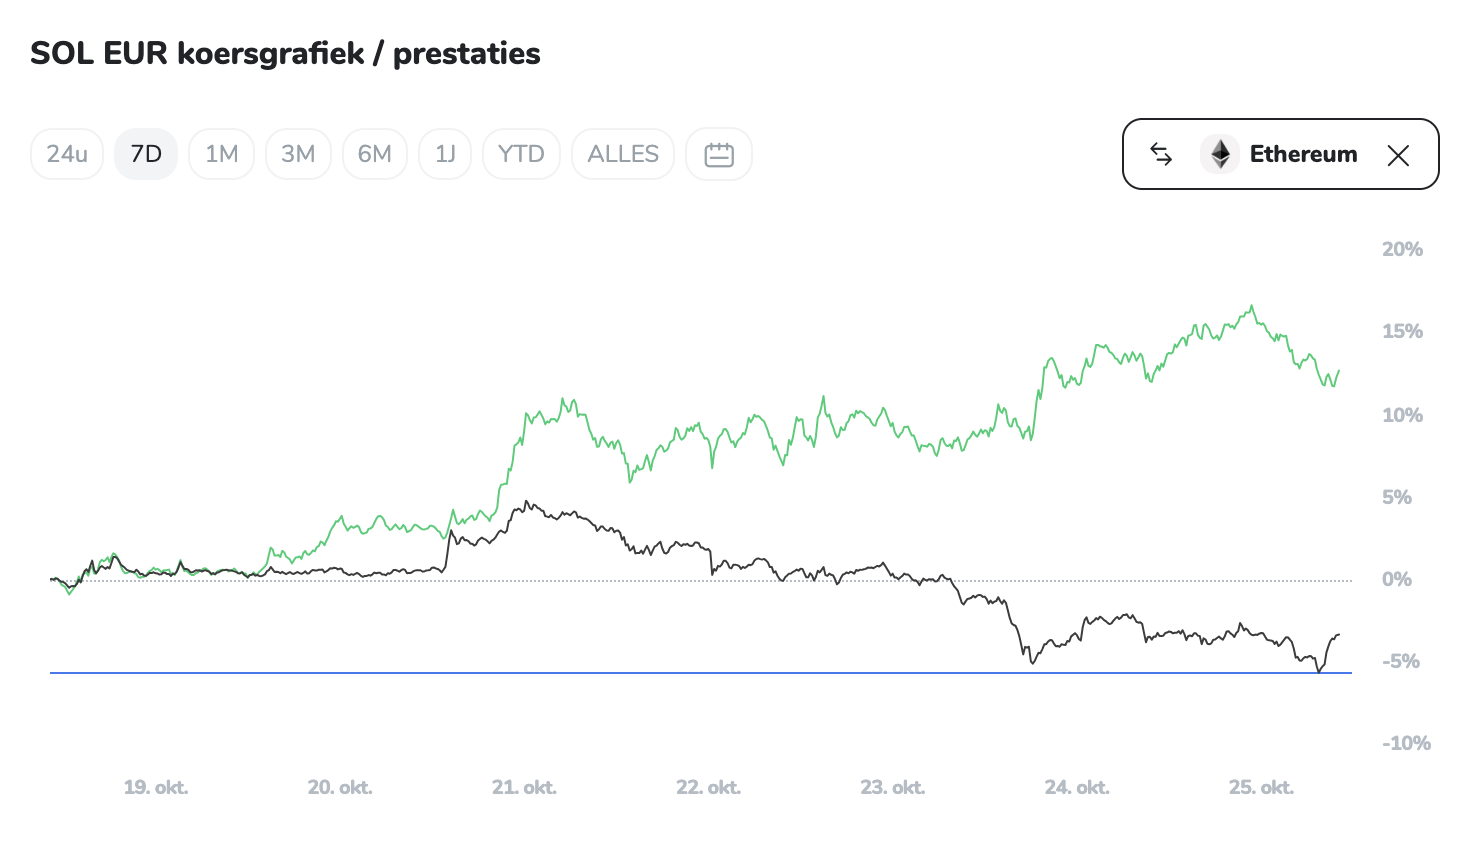Viewport: 1480px width, 844px height.
Task: Click the 24. okt. date label
Action: pyautogui.click(x=1077, y=788)
